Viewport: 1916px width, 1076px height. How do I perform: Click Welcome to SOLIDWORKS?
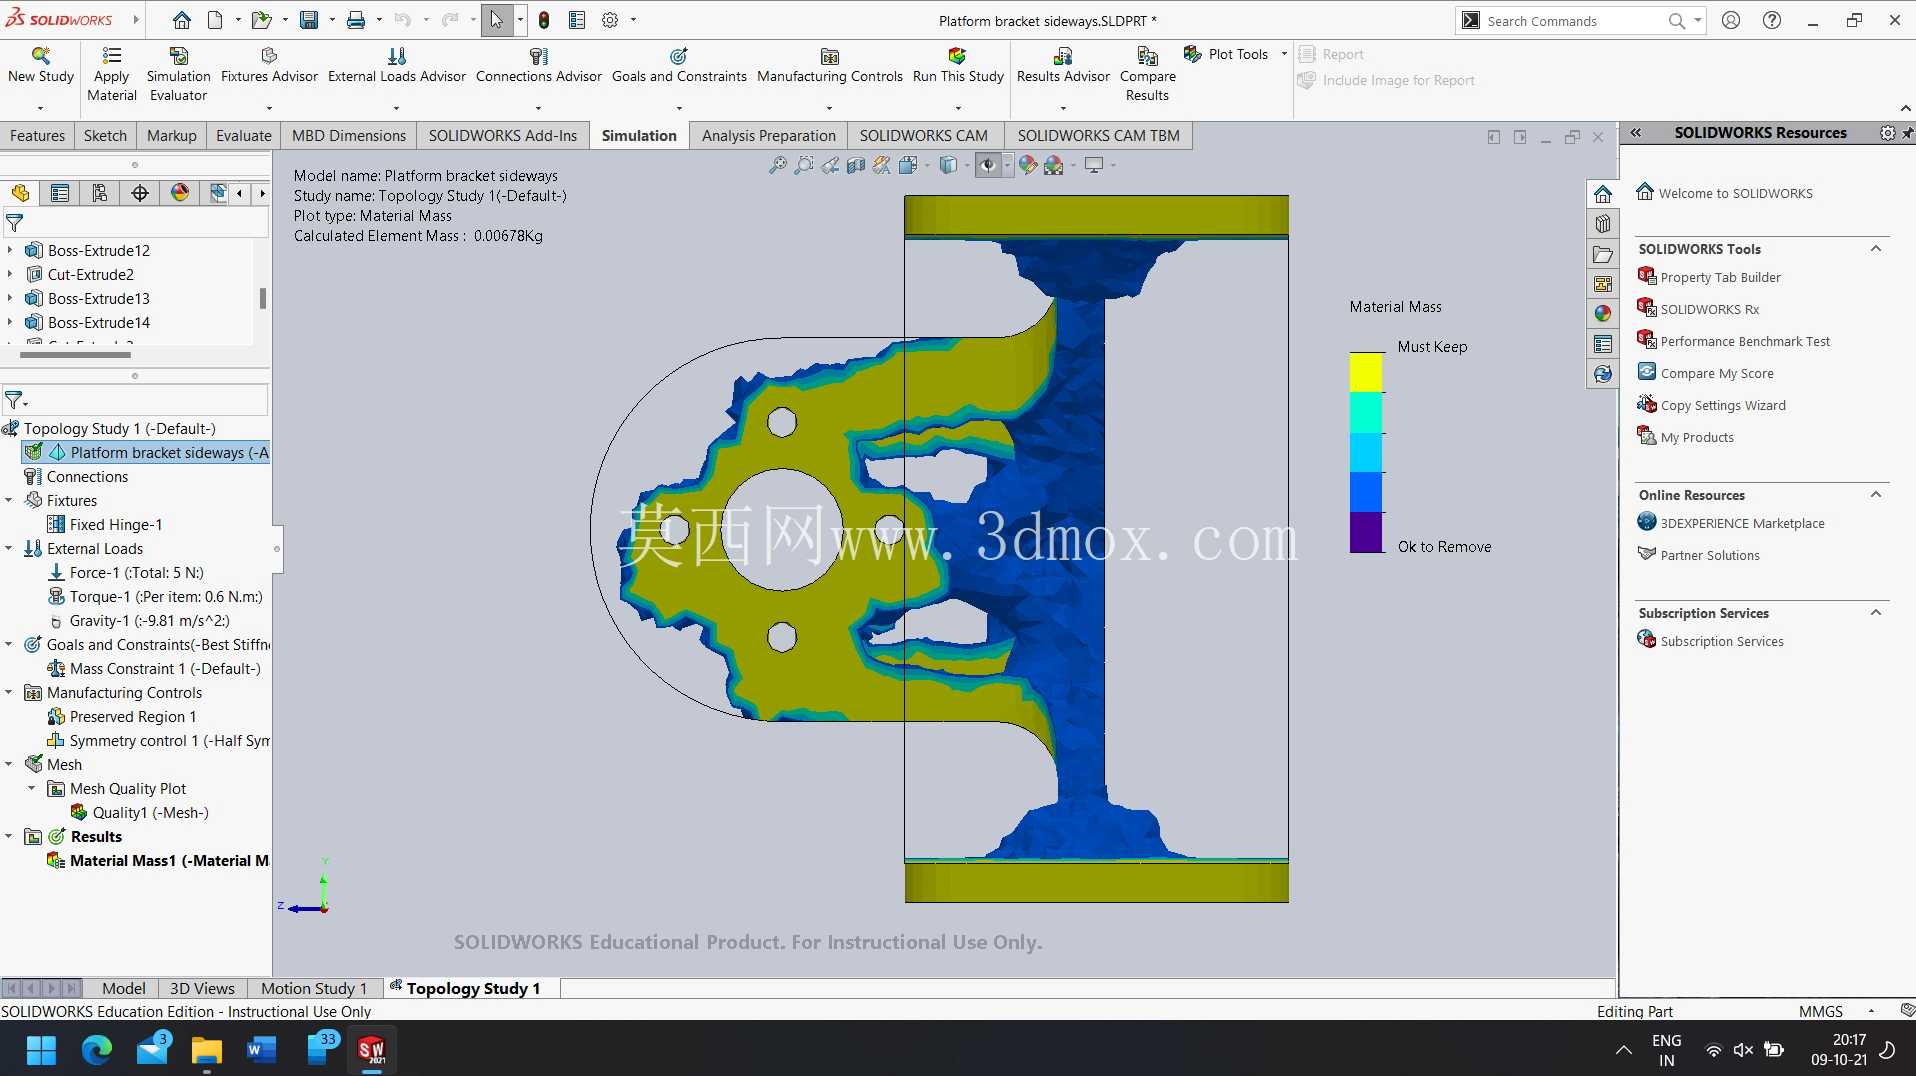point(1735,193)
